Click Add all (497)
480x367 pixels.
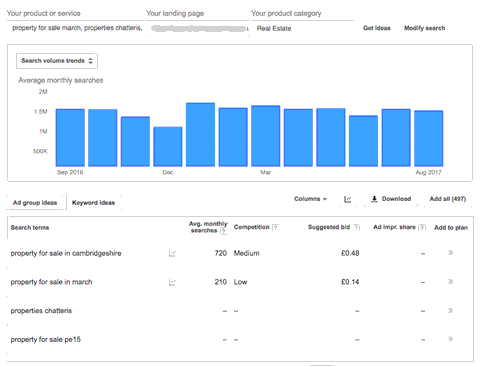click(447, 199)
